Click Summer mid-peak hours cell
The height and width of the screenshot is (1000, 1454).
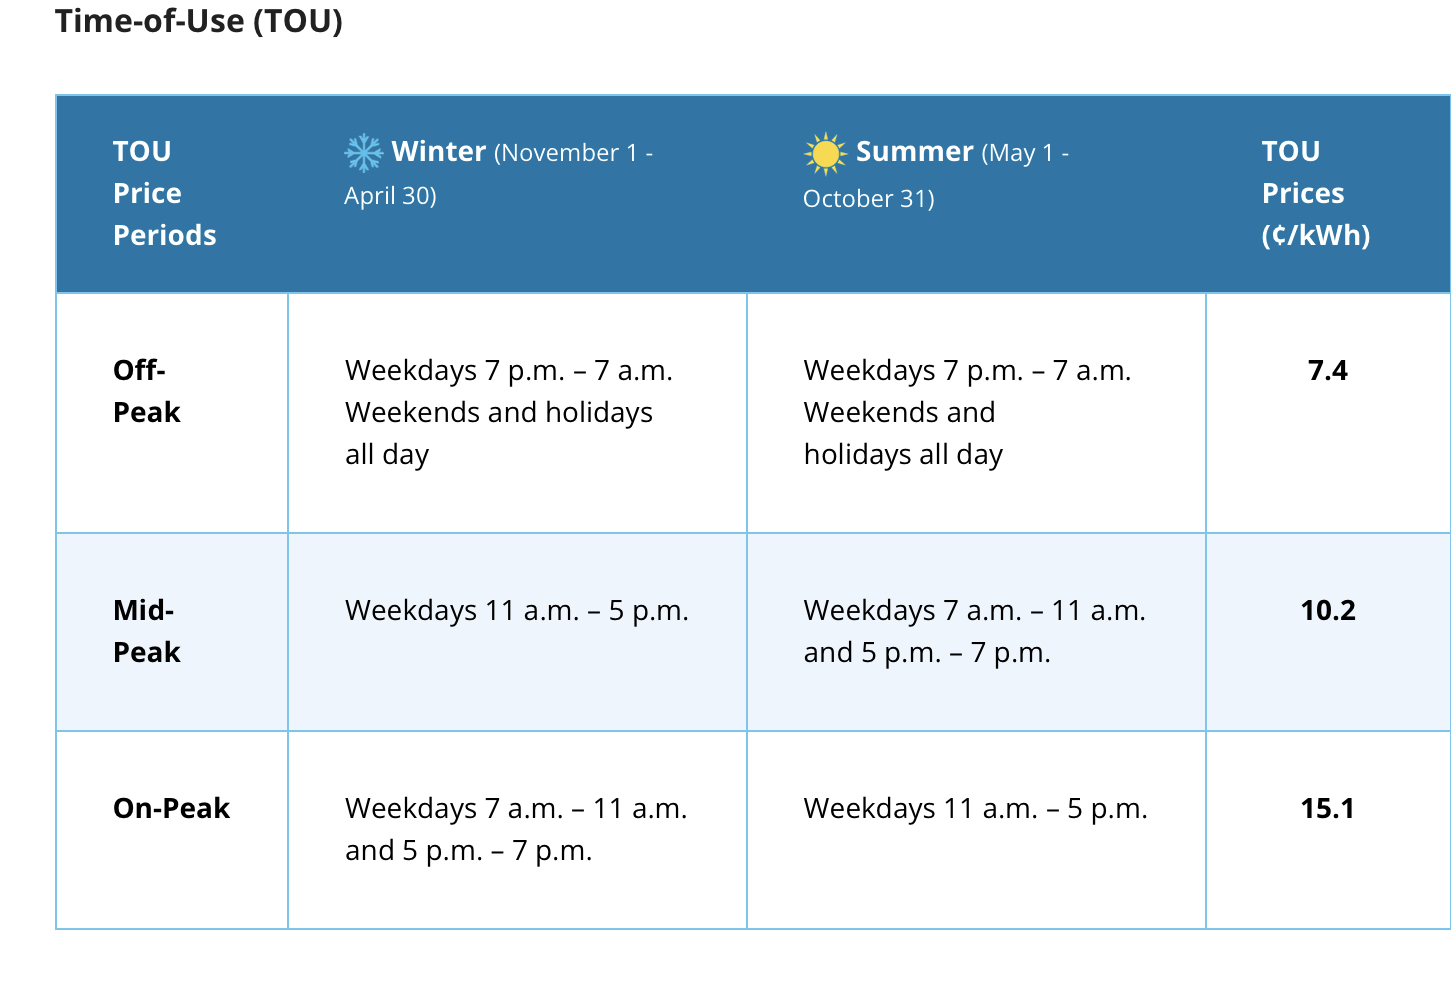[975, 631]
